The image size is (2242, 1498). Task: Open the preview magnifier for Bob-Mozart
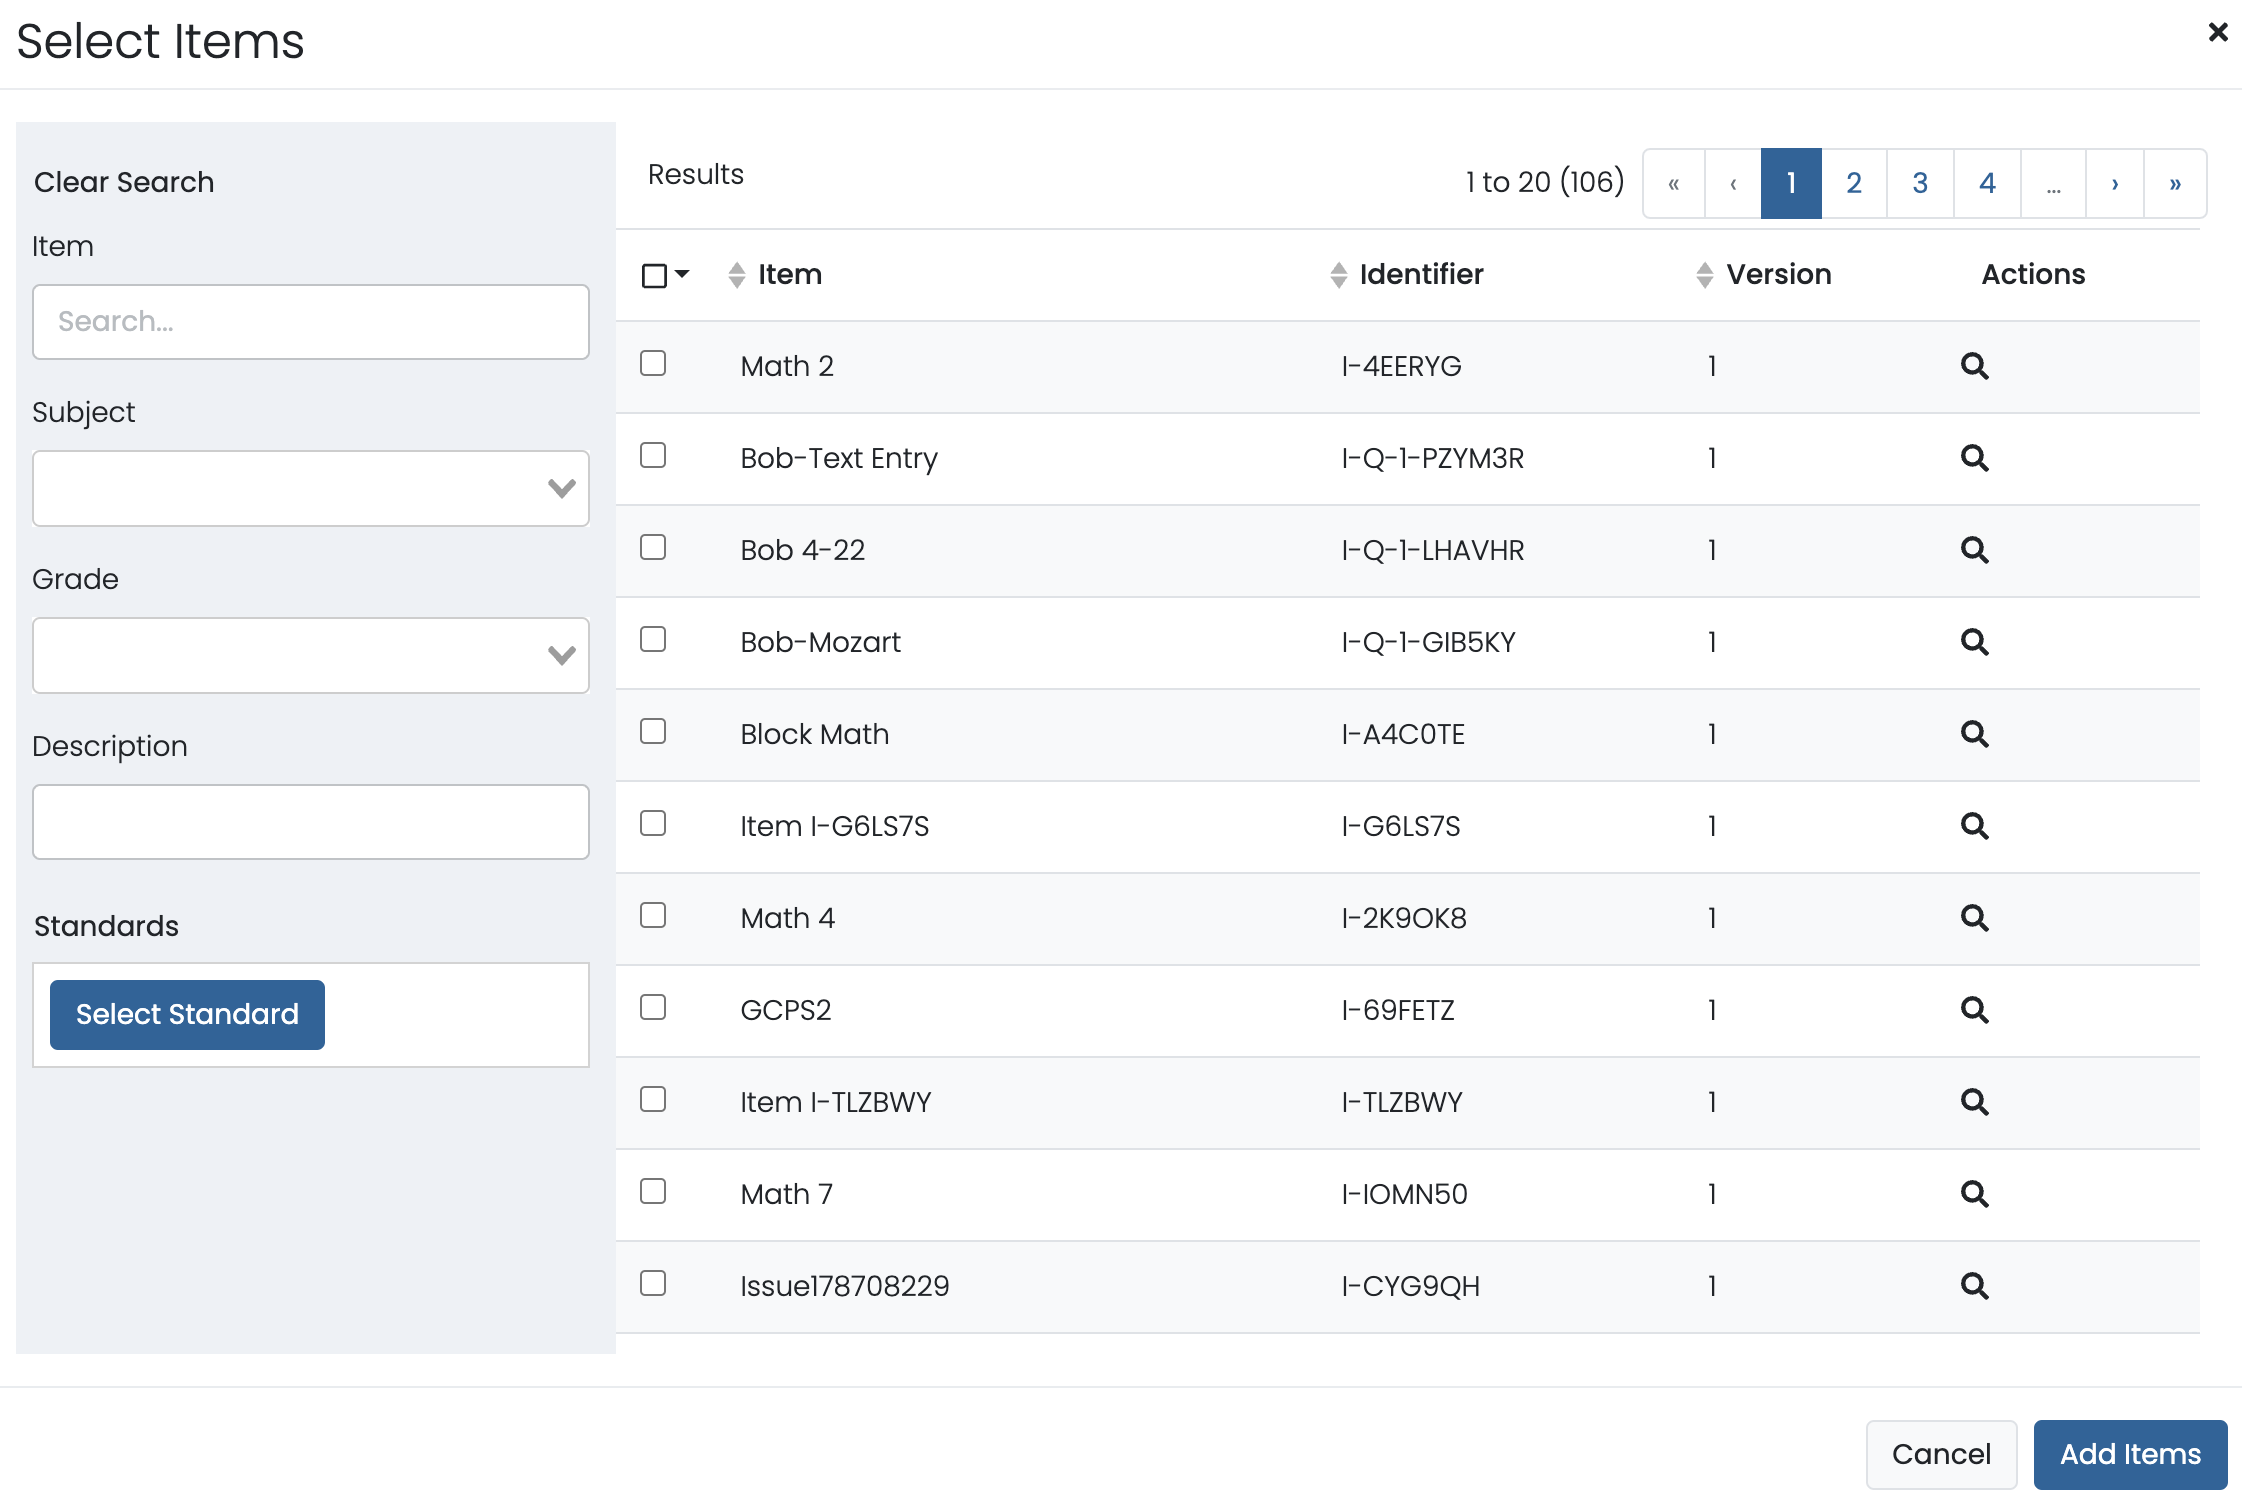(x=1974, y=642)
